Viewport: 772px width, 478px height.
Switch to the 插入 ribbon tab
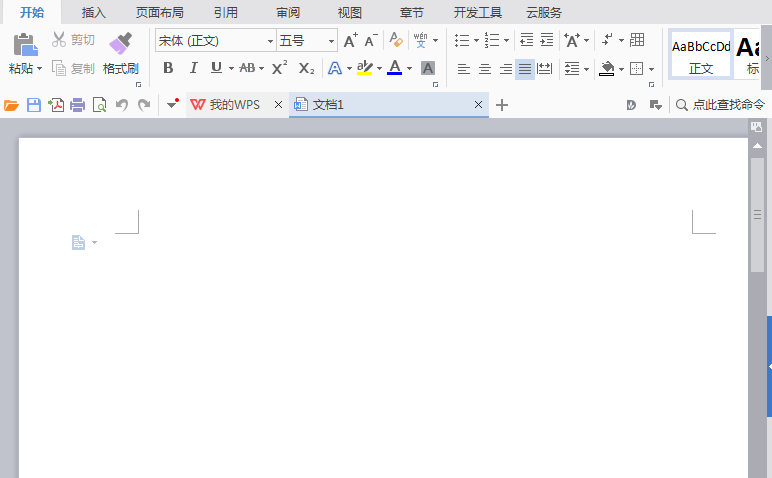tap(94, 12)
